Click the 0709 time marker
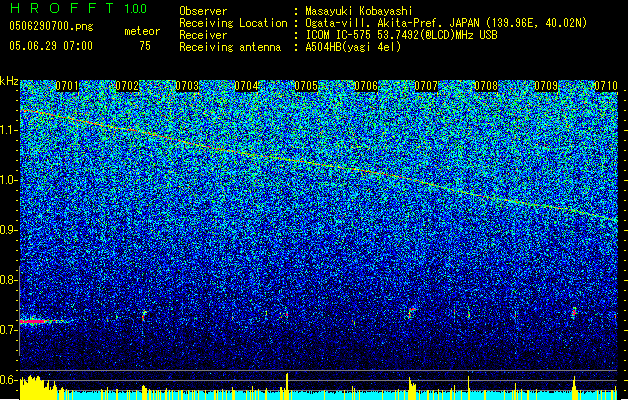 click(546, 86)
